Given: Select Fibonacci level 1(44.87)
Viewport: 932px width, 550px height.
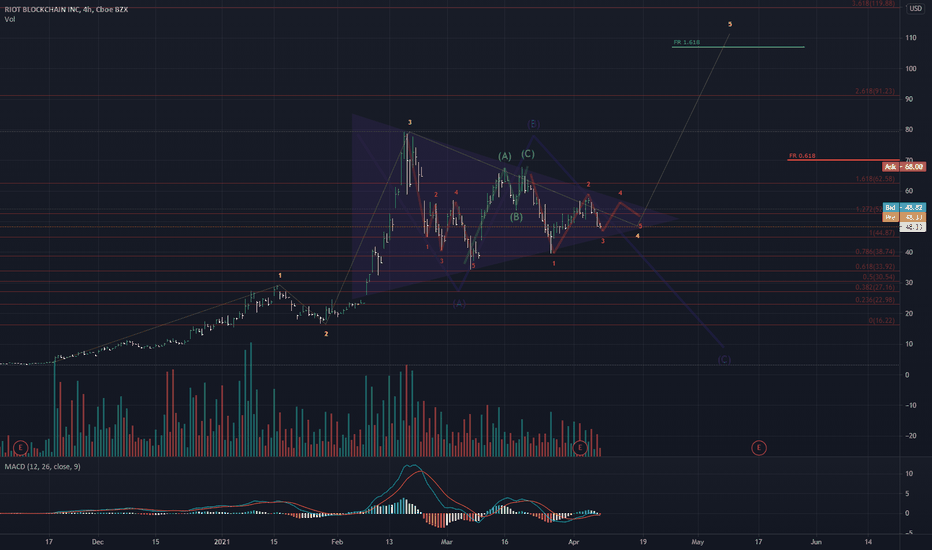Looking at the screenshot, I should (x=881, y=233).
